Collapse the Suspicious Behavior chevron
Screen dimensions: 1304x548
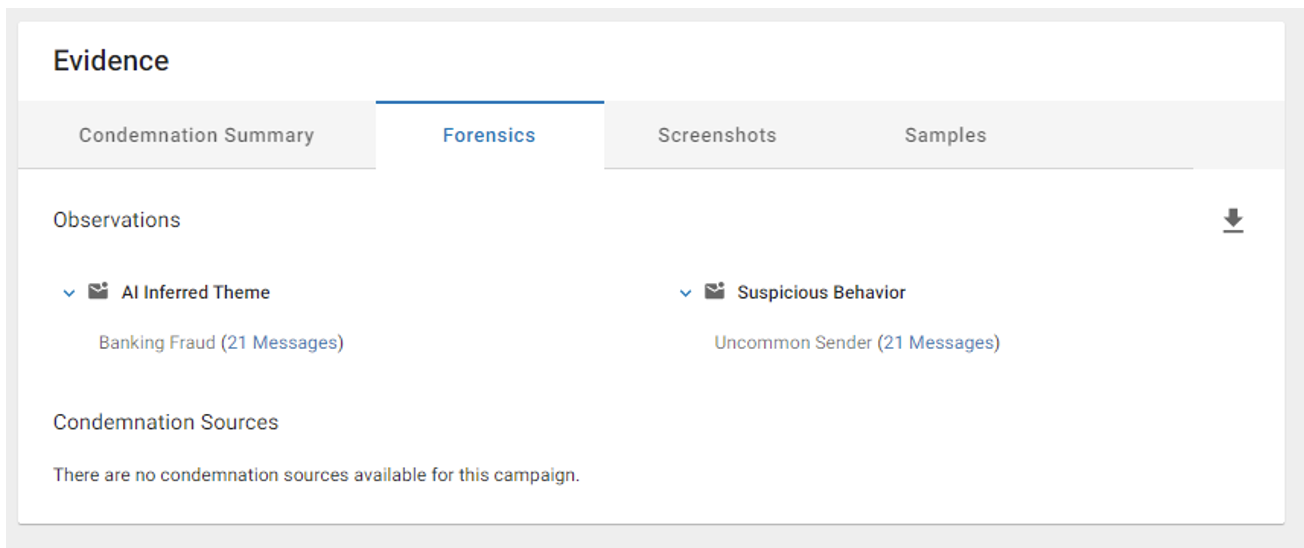685,293
